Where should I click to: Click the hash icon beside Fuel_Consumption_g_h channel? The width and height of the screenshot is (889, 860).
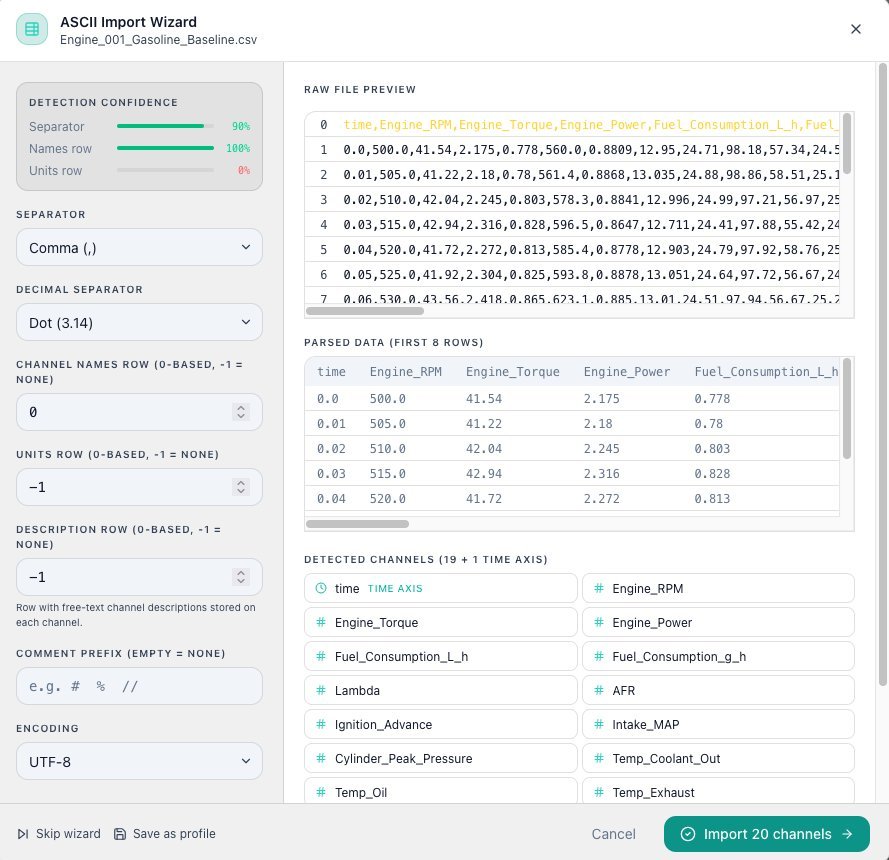(x=599, y=656)
